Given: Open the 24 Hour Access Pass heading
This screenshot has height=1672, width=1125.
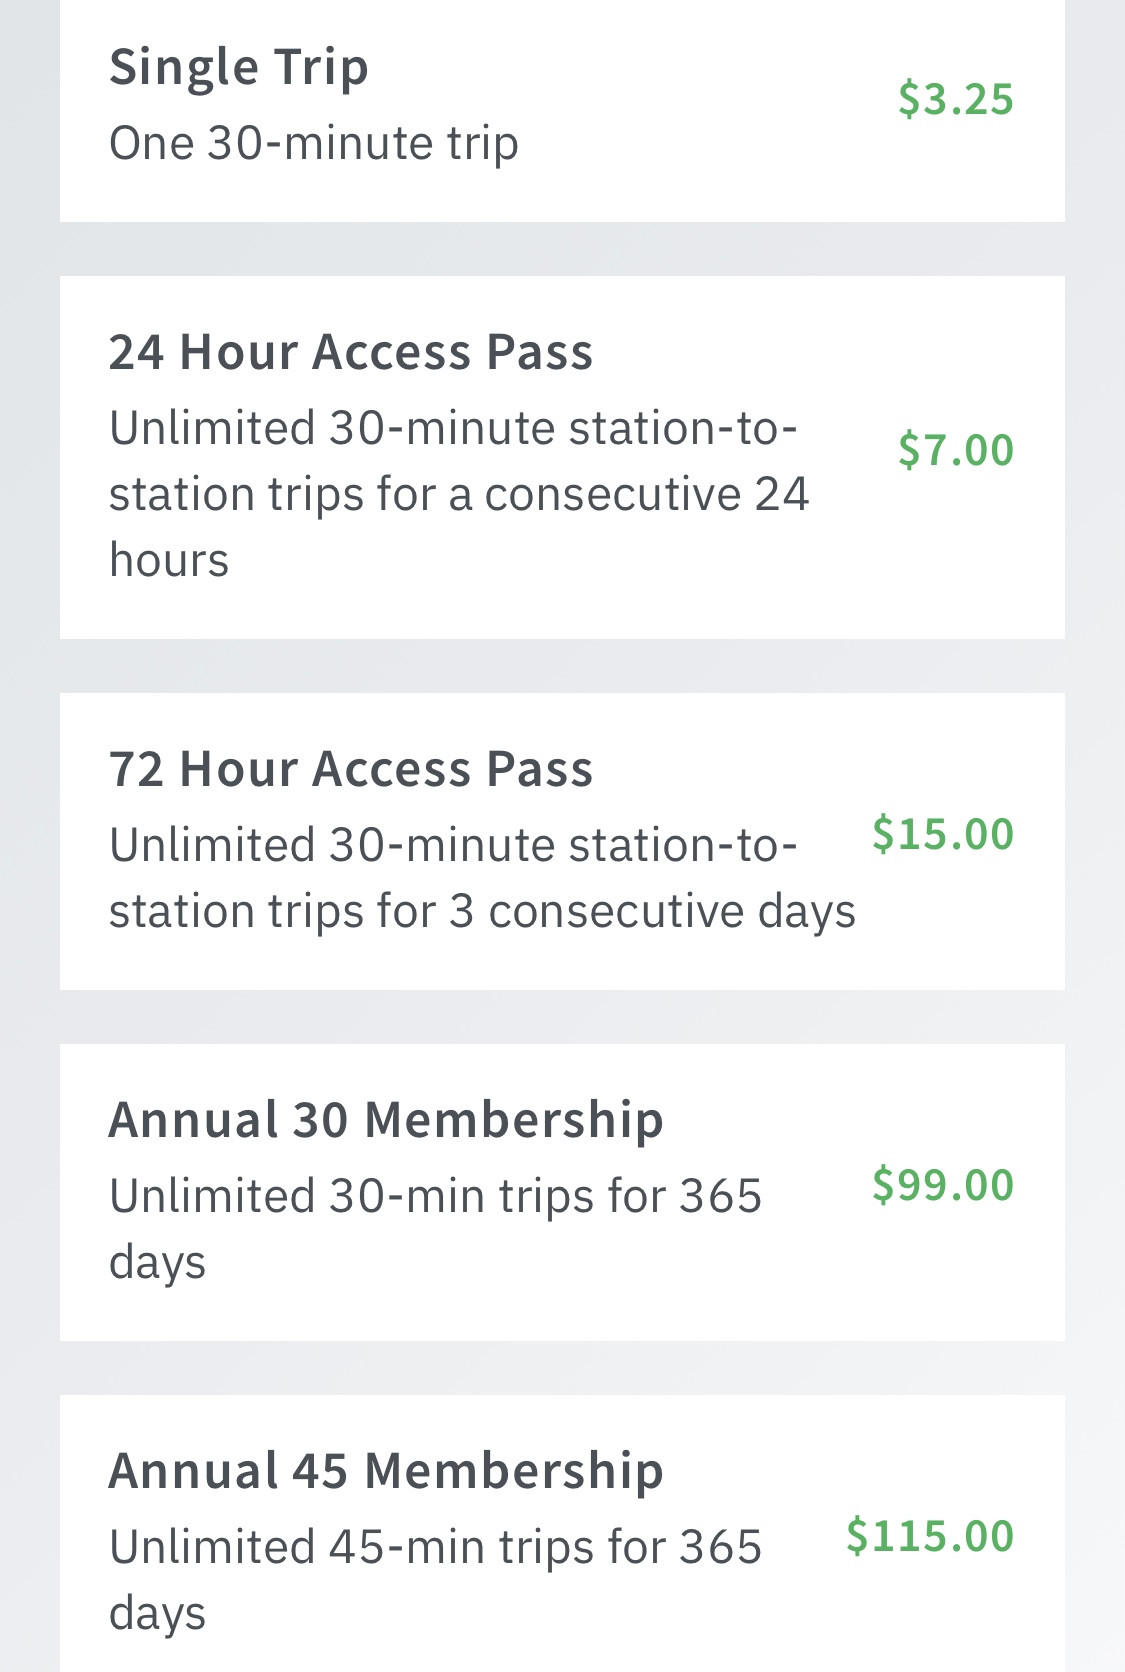Looking at the screenshot, I should coord(351,352).
